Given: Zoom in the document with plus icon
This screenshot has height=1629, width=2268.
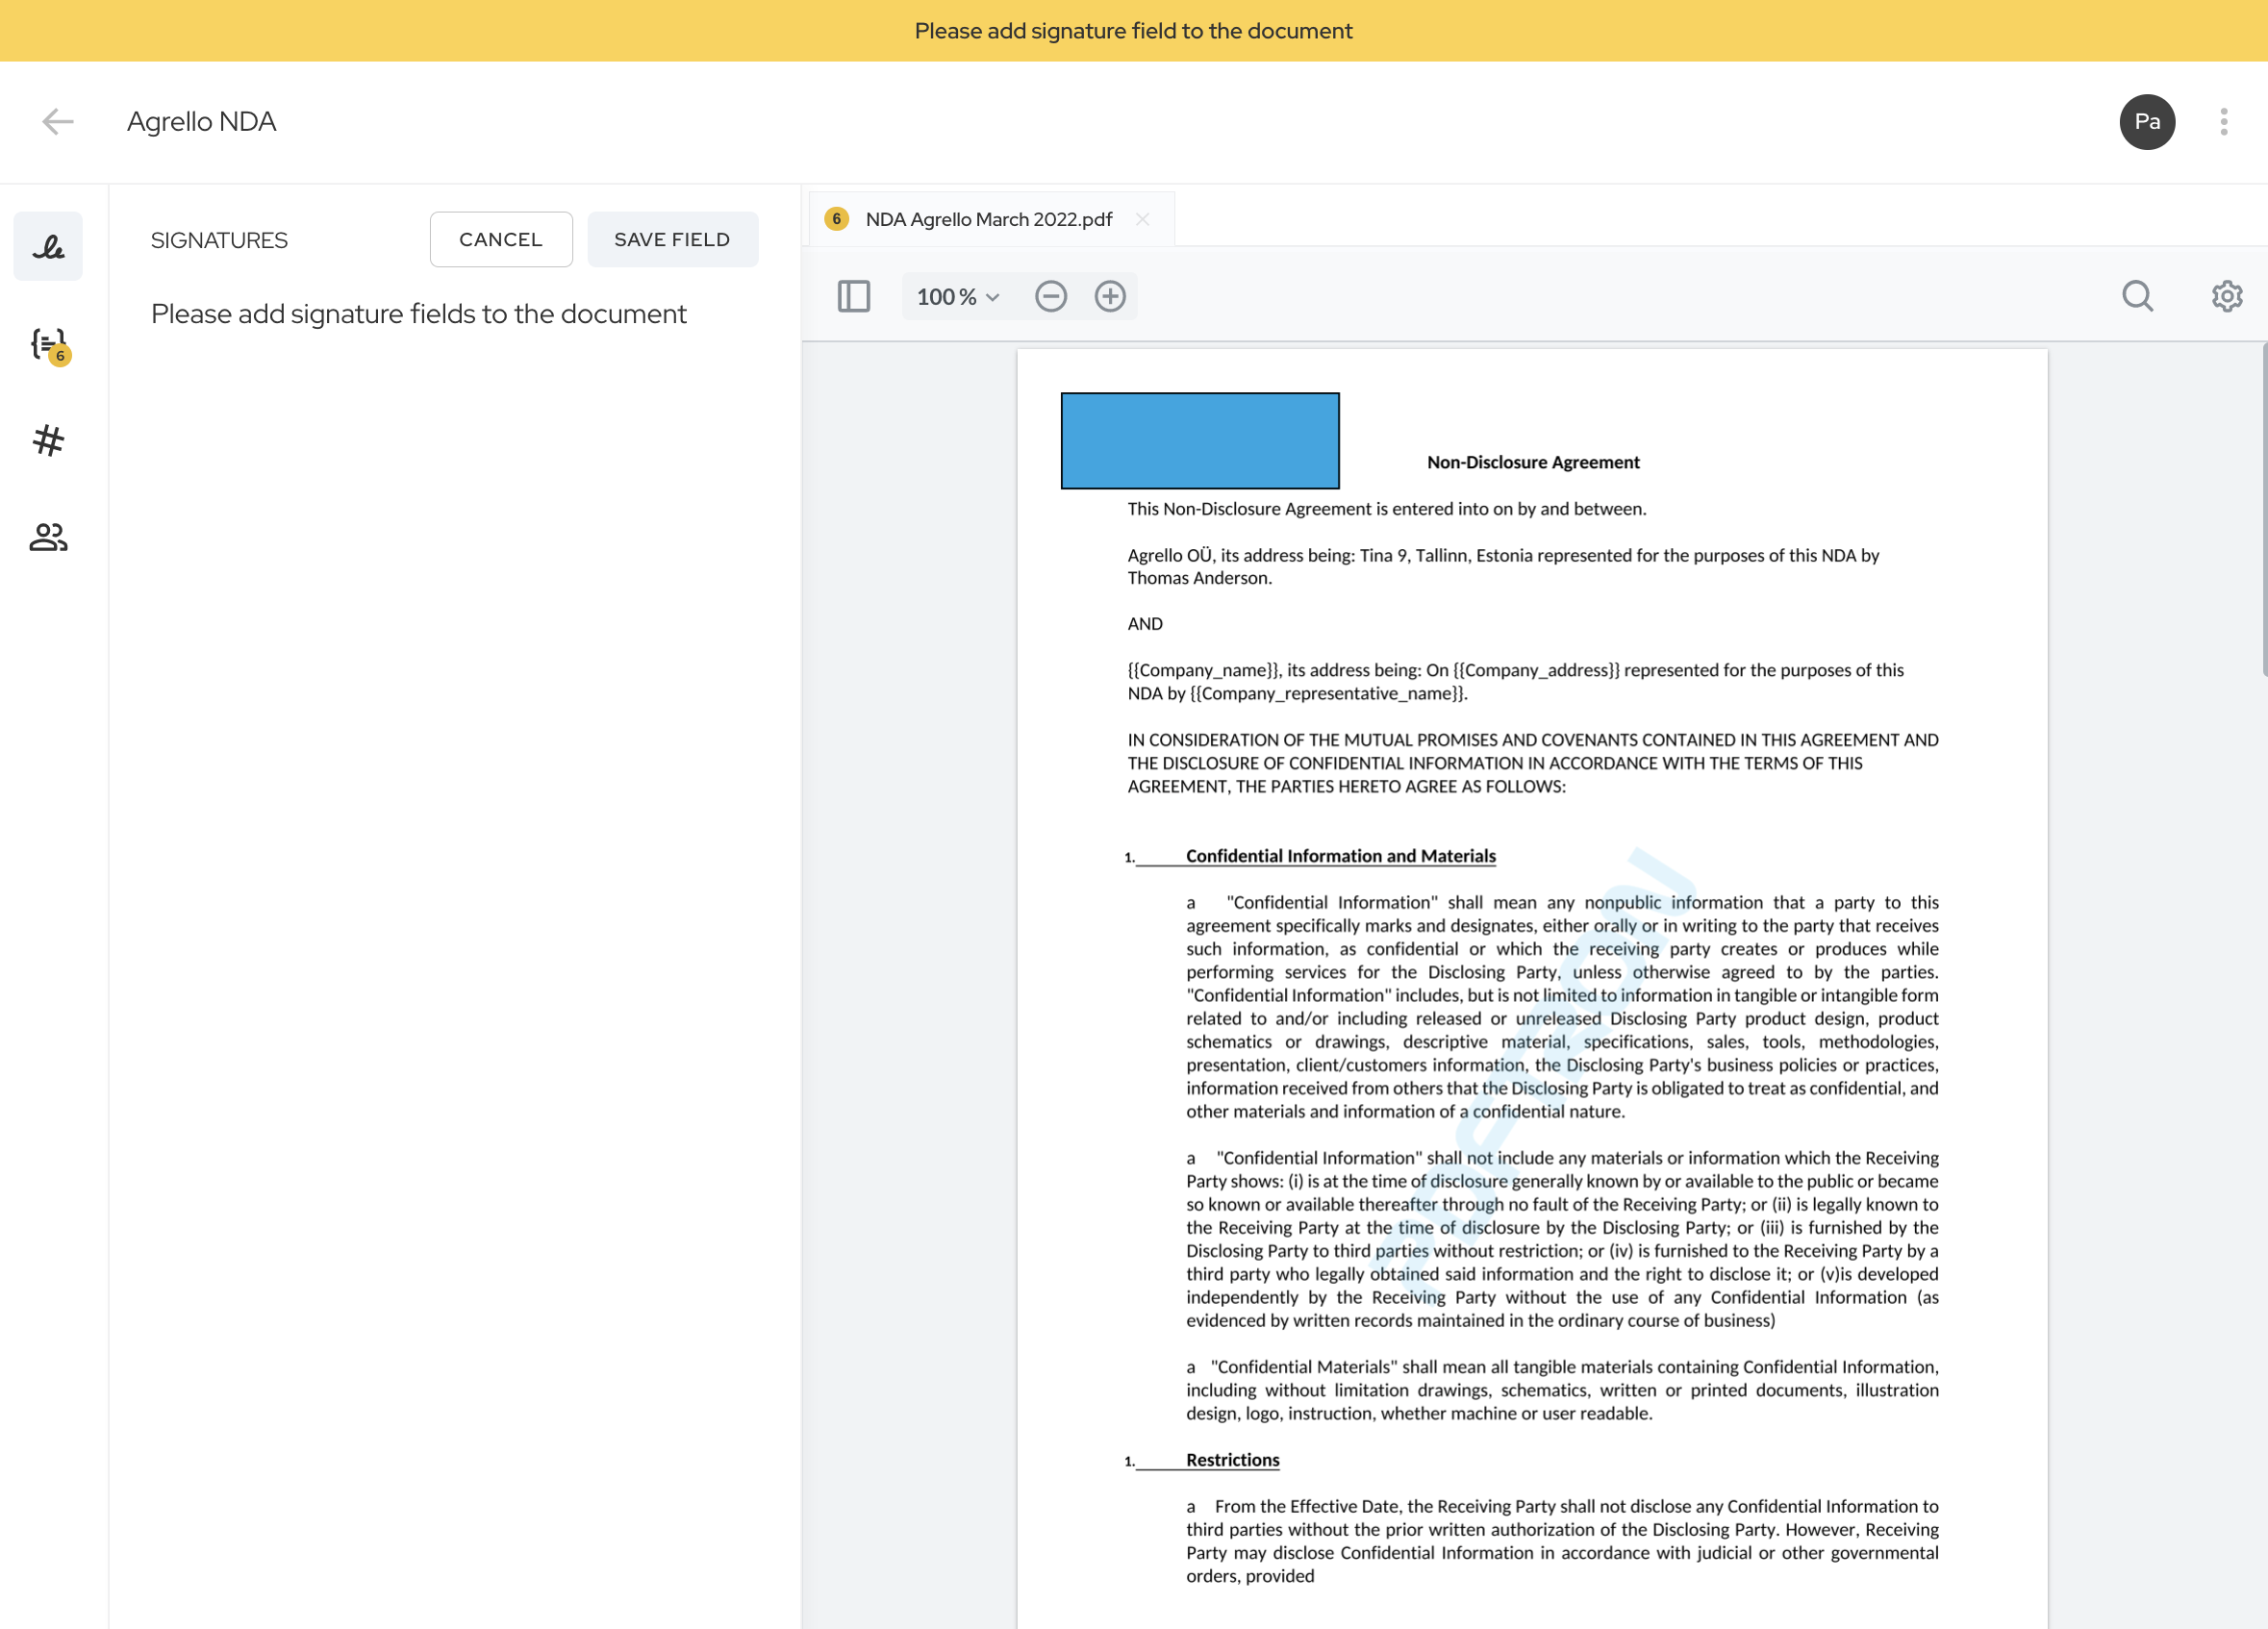Looking at the screenshot, I should pos(1110,296).
